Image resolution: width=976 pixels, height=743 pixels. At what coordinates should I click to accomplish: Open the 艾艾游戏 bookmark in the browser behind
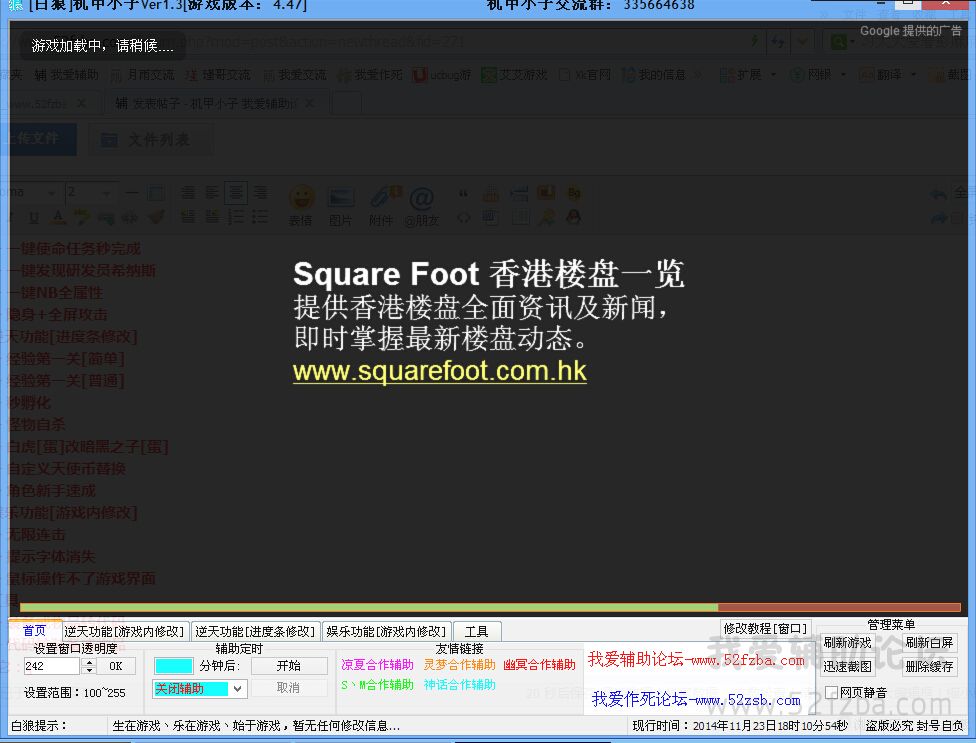515,75
